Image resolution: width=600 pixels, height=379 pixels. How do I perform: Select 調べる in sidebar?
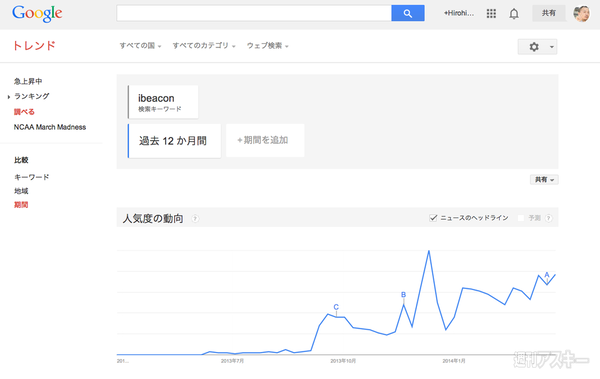(24, 112)
